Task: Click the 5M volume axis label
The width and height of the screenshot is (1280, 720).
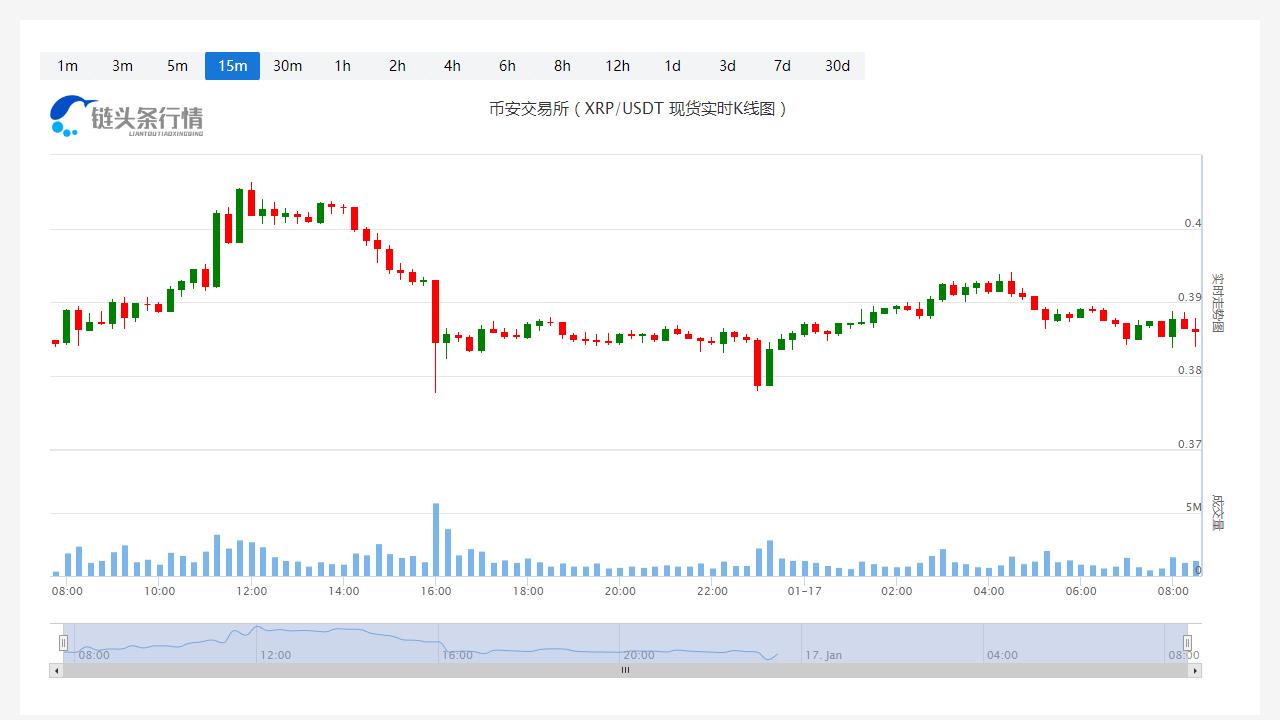Action: tap(1193, 507)
